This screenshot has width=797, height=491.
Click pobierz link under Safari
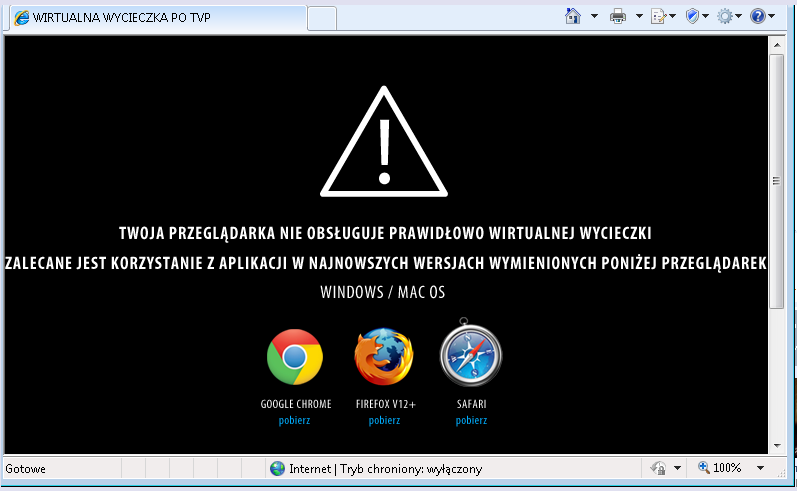(471, 420)
